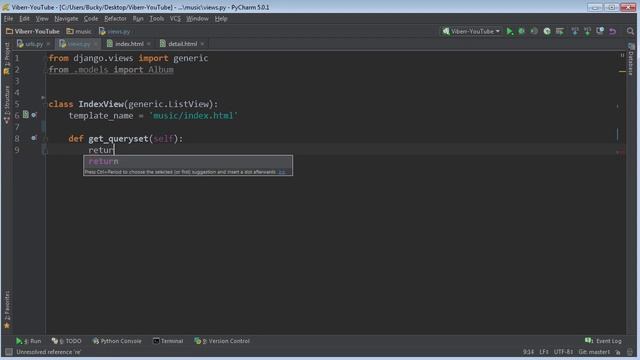This screenshot has width=640, height=360.
Task: Switch to the urls.py editor tab
Action: [34, 44]
